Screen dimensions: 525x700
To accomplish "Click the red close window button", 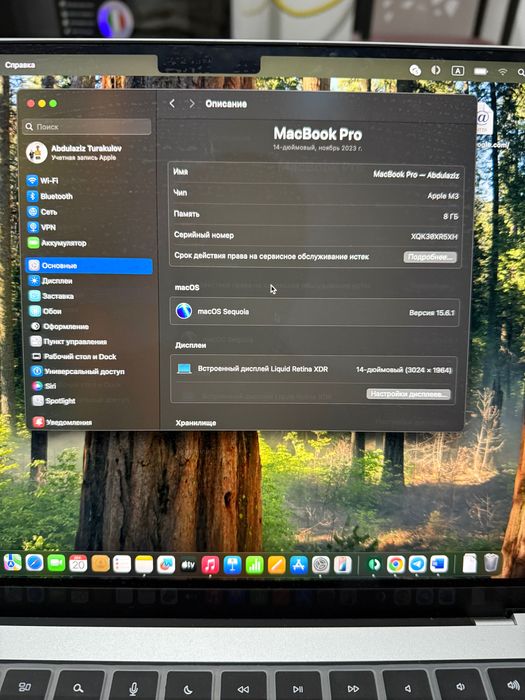I will 31,104.
